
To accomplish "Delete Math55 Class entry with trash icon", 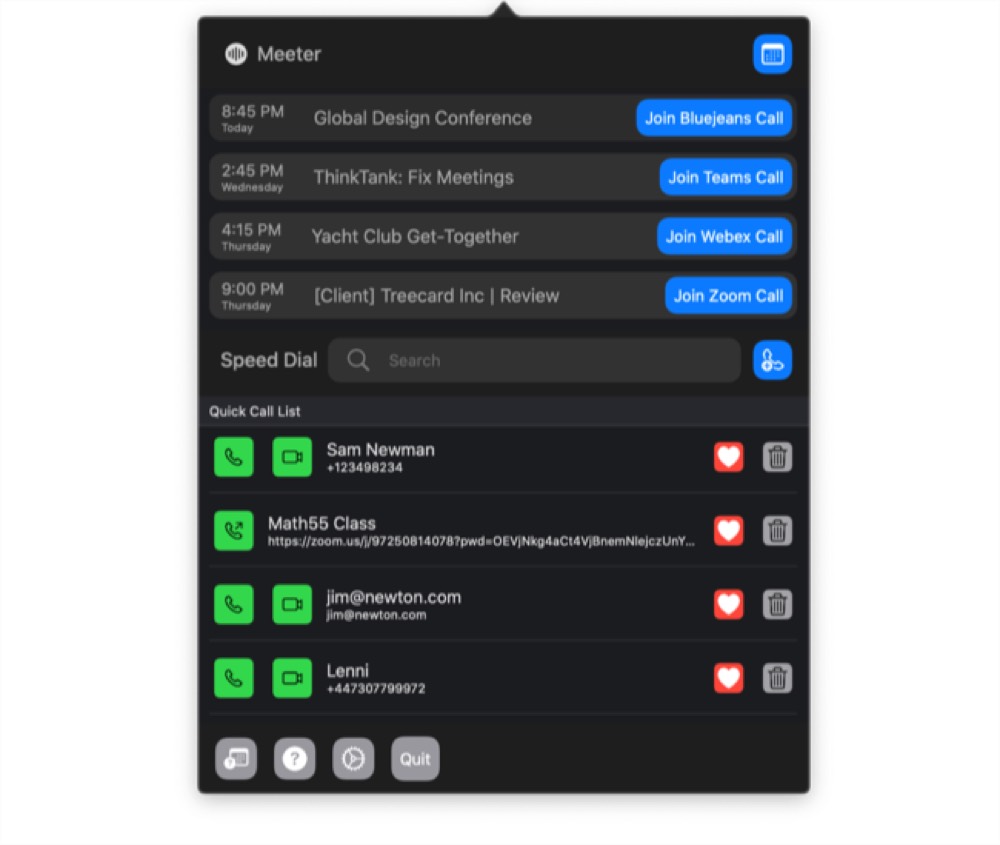I will [x=777, y=531].
